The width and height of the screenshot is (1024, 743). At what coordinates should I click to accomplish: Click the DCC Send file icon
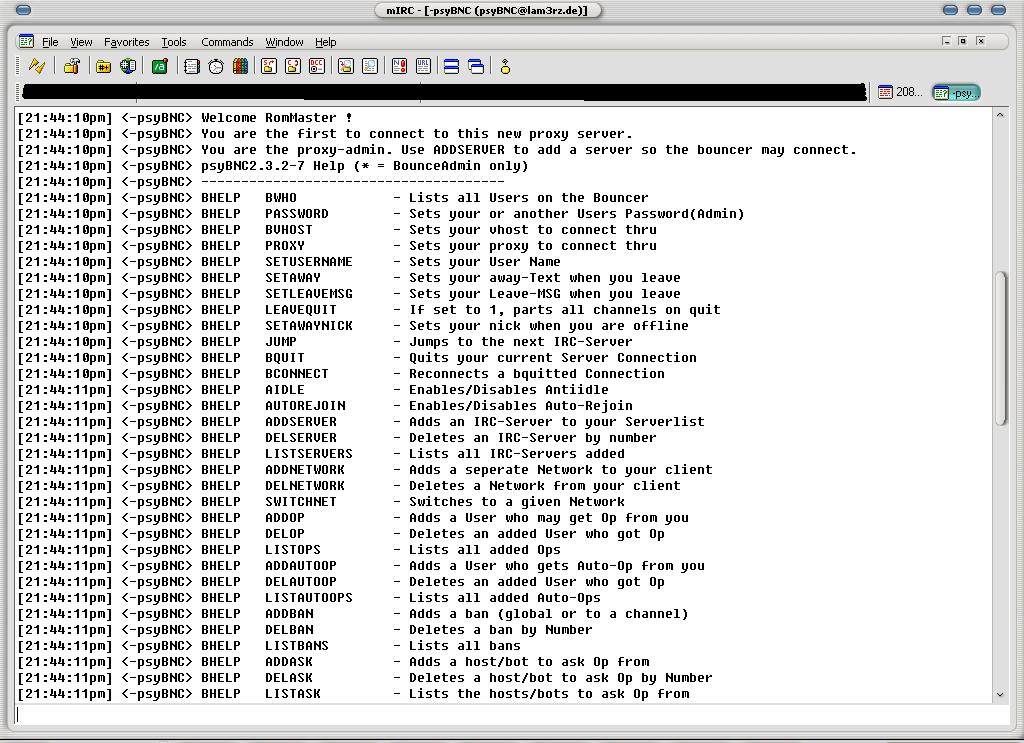(268, 66)
